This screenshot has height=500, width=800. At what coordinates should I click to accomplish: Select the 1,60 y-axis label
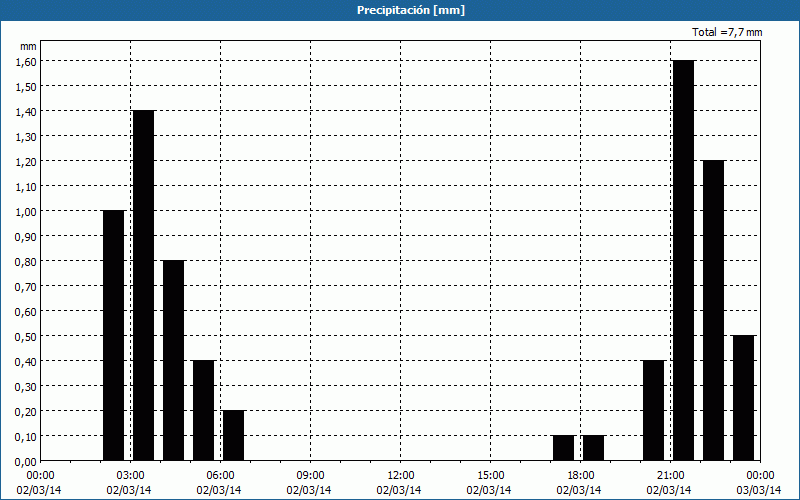[x=26, y=61]
